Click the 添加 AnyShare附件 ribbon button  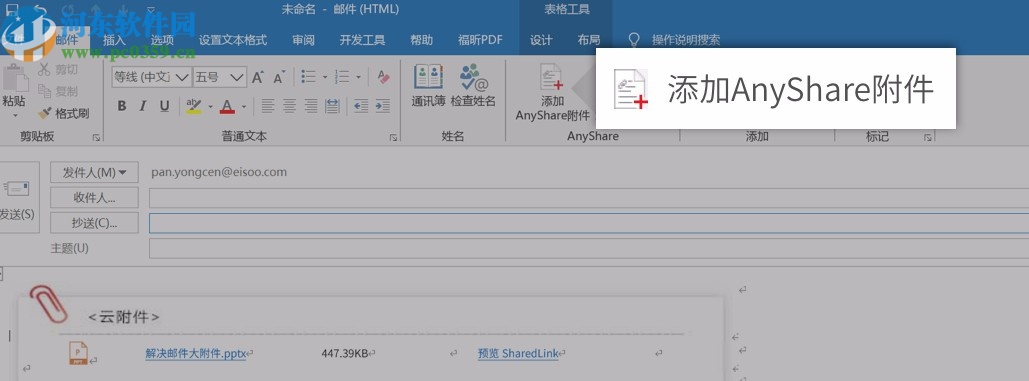pyautogui.click(x=552, y=92)
